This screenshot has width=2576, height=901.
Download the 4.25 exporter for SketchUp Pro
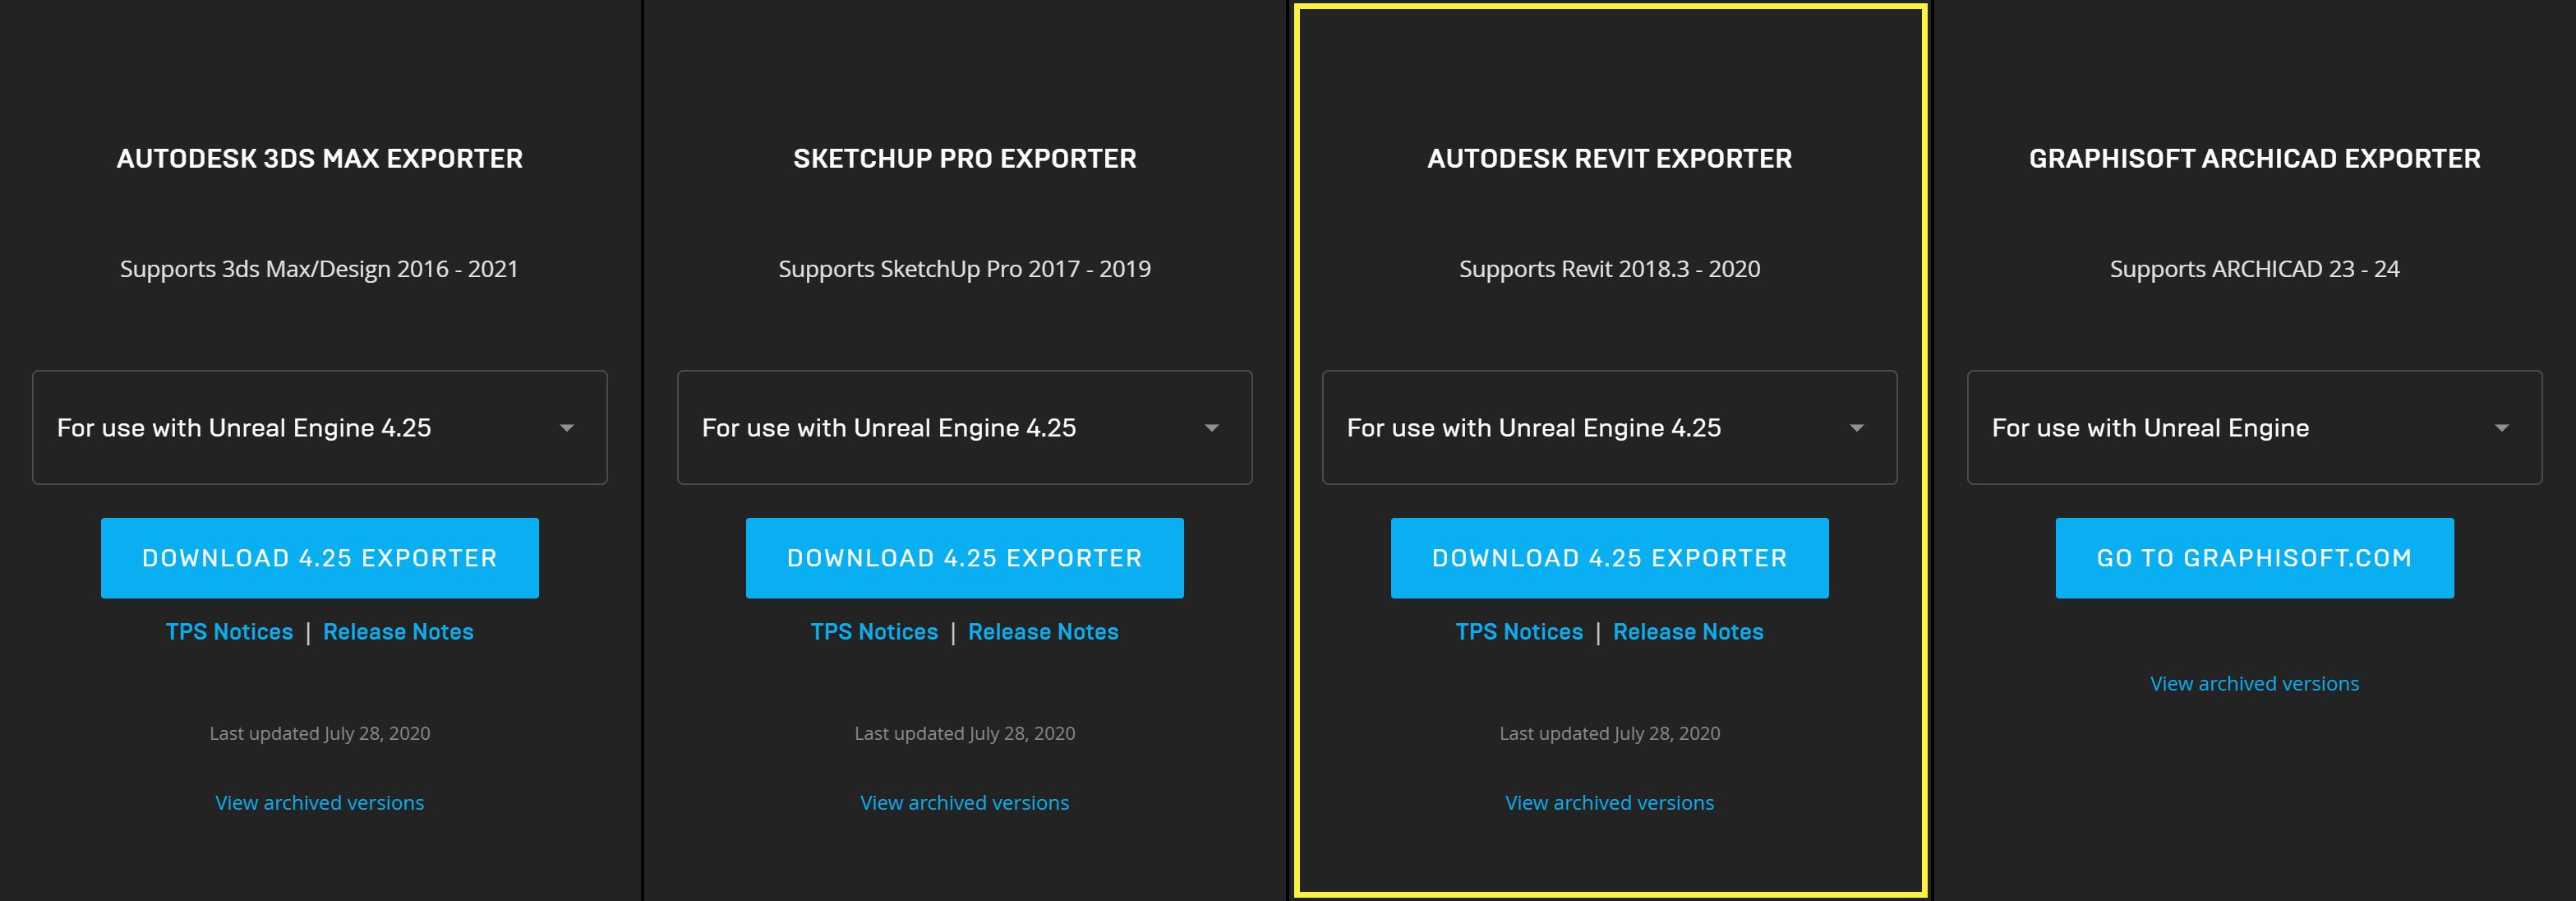click(x=964, y=558)
